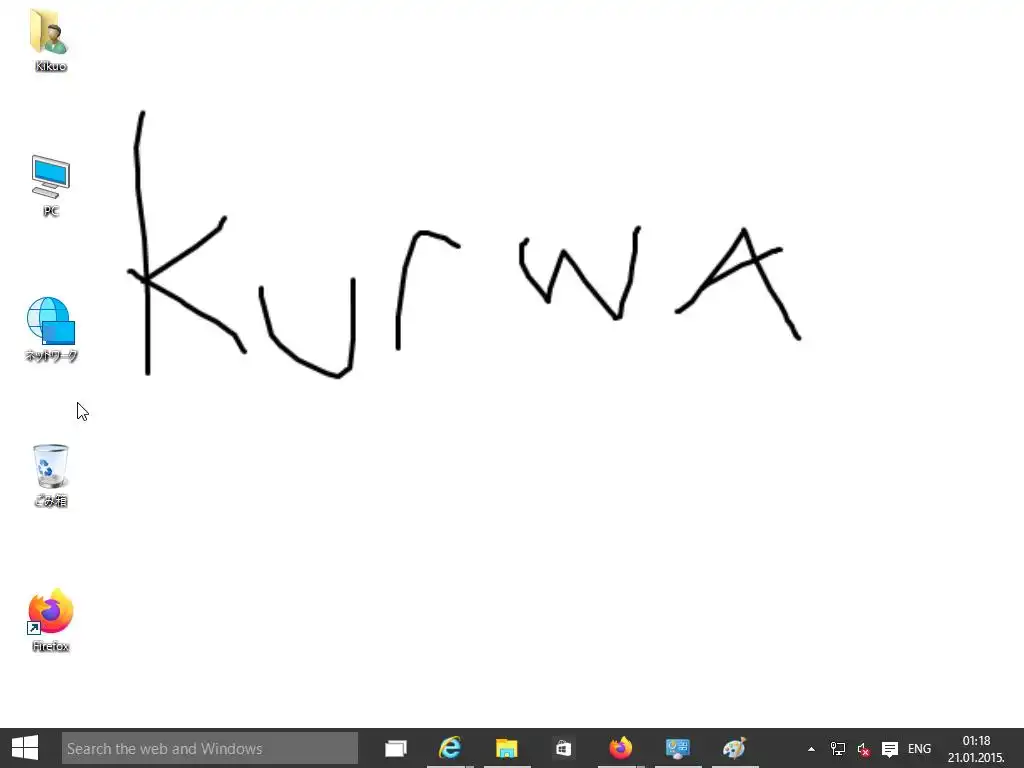Open the Control Panel taskbar icon
Viewport: 1024px width, 768px height.
[677, 748]
